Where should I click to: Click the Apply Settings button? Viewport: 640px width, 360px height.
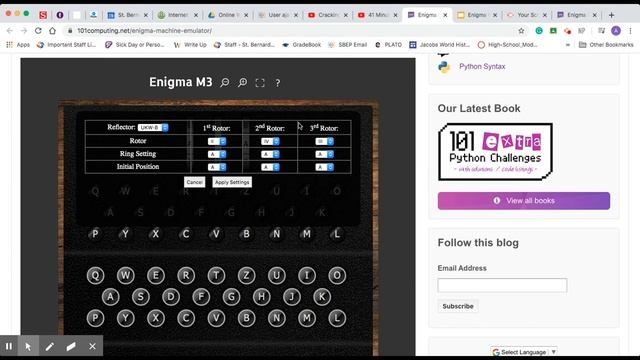pyautogui.click(x=232, y=182)
